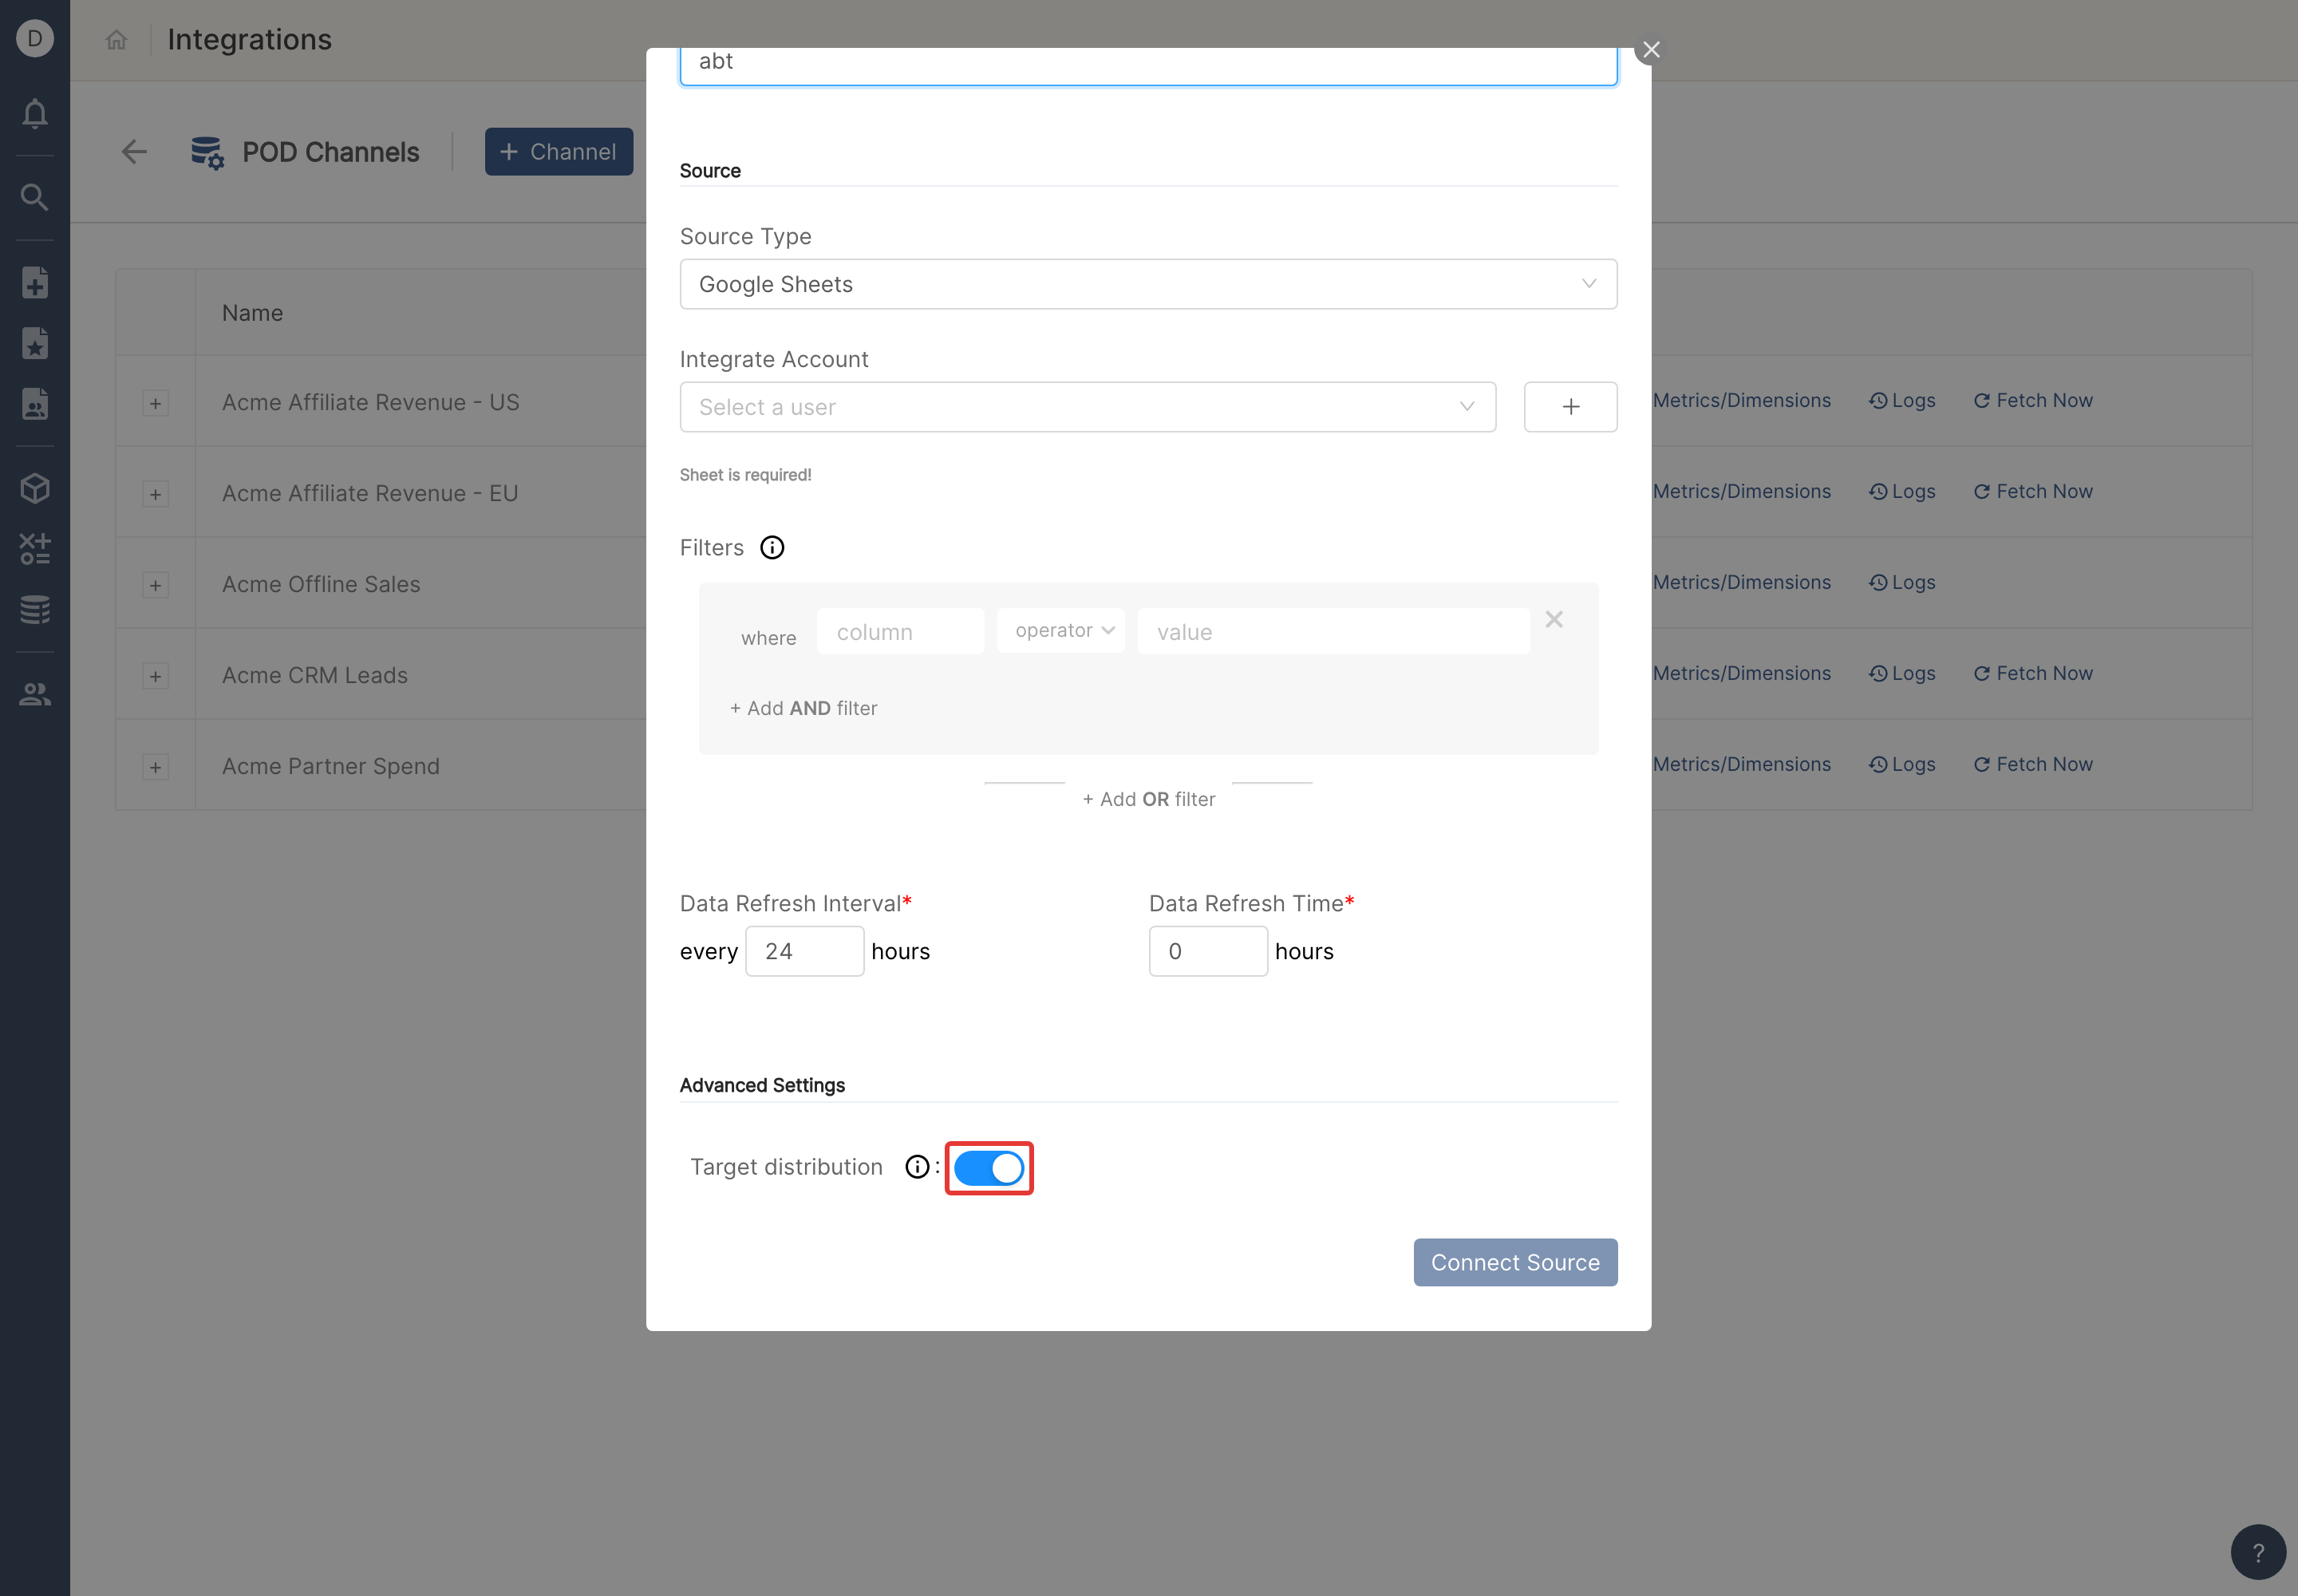
Task: Open Metrics/Dimensions for Acme Partner Spend
Action: [x=1741, y=764]
